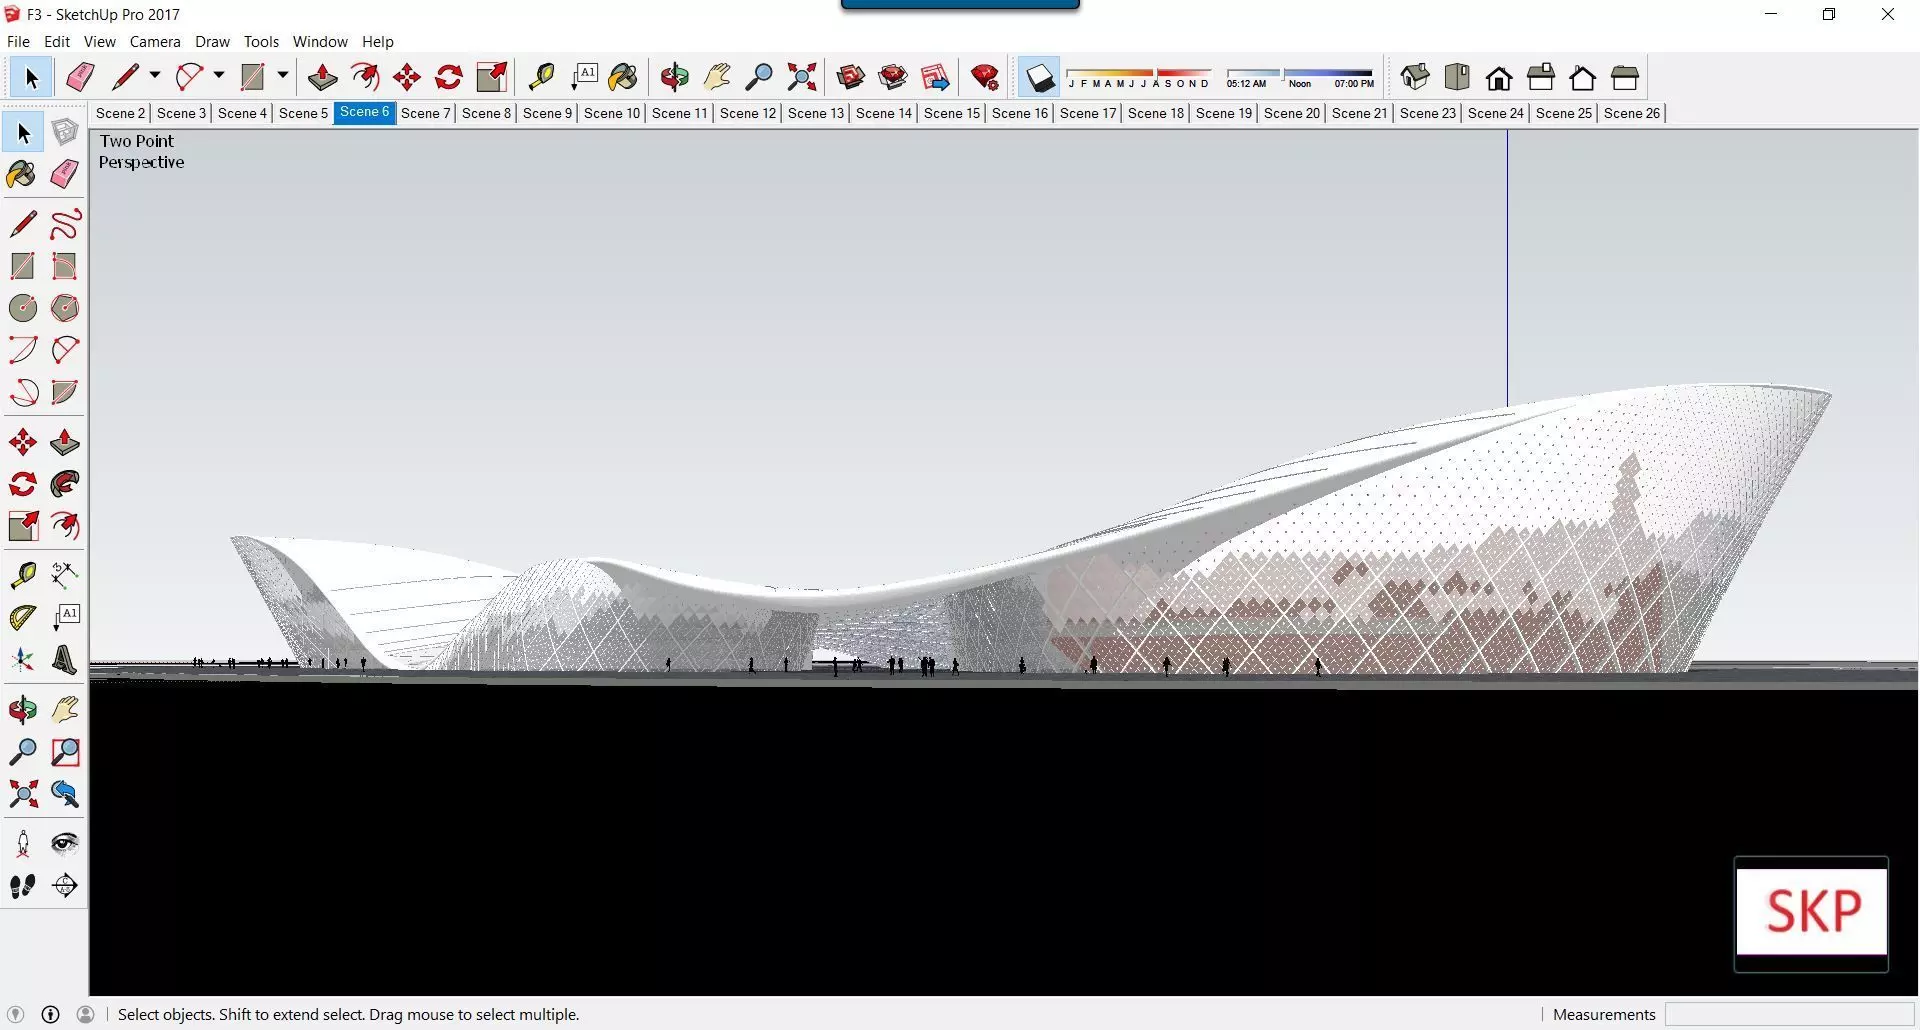The width and height of the screenshot is (1920, 1030).
Task: Activate the Zoom Window tool
Action: pyautogui.click(x=65, y=752)
